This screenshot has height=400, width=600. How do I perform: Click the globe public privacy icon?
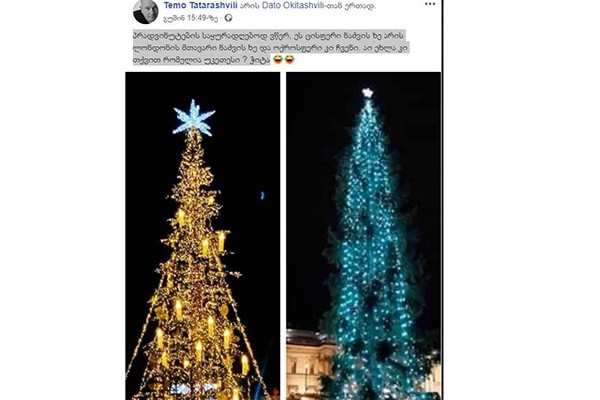pyautogui.click(x=228, y=18)
